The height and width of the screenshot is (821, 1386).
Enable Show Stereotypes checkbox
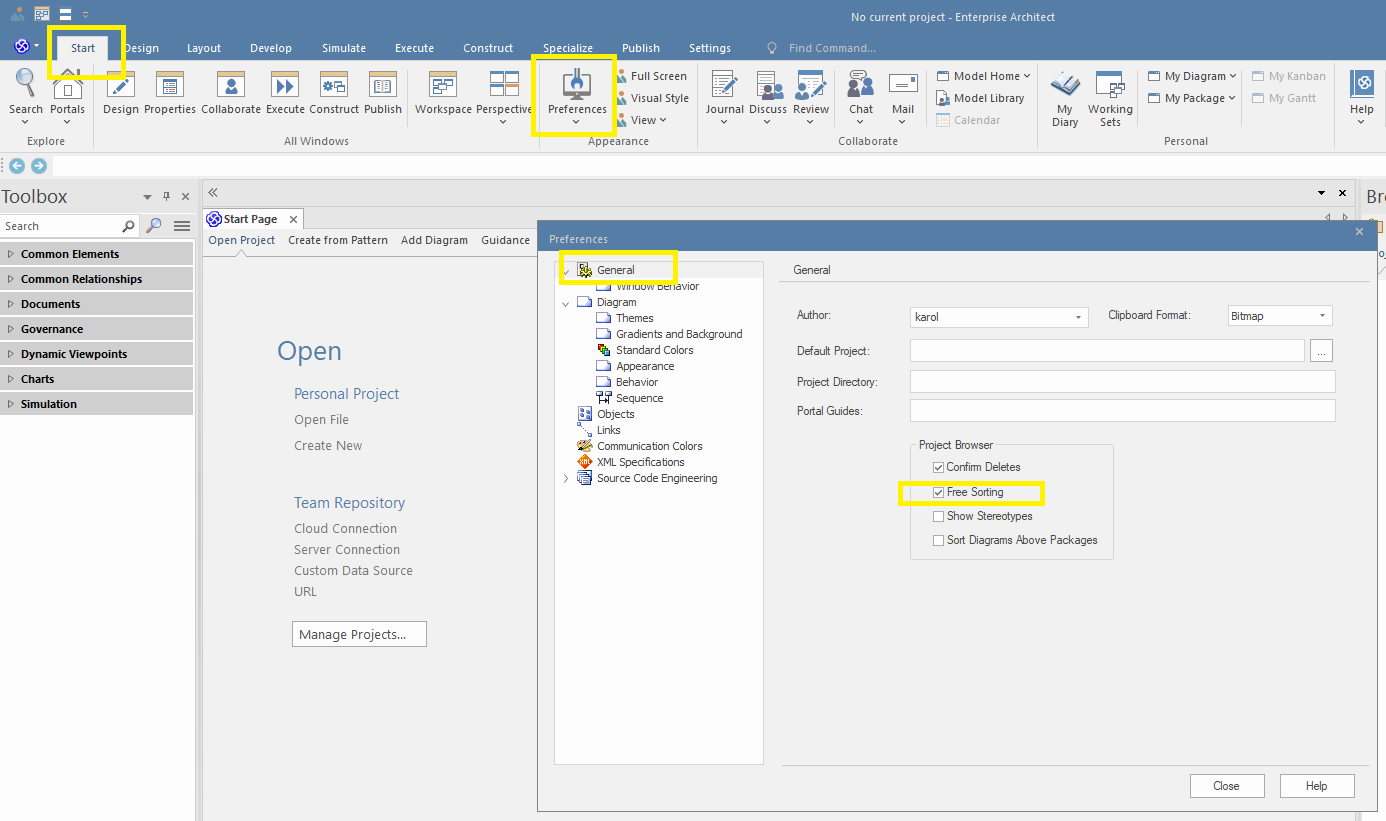(x=938, y=516)
